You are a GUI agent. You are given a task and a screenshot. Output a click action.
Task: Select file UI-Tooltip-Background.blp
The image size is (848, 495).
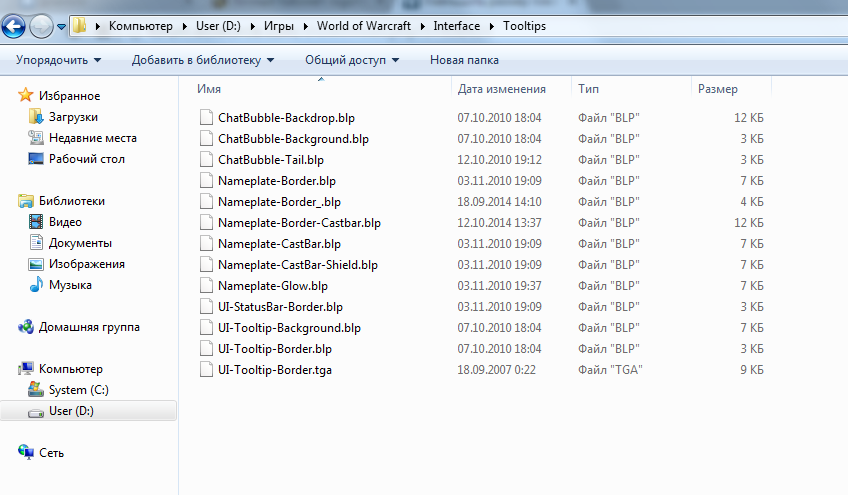[289, 328]
